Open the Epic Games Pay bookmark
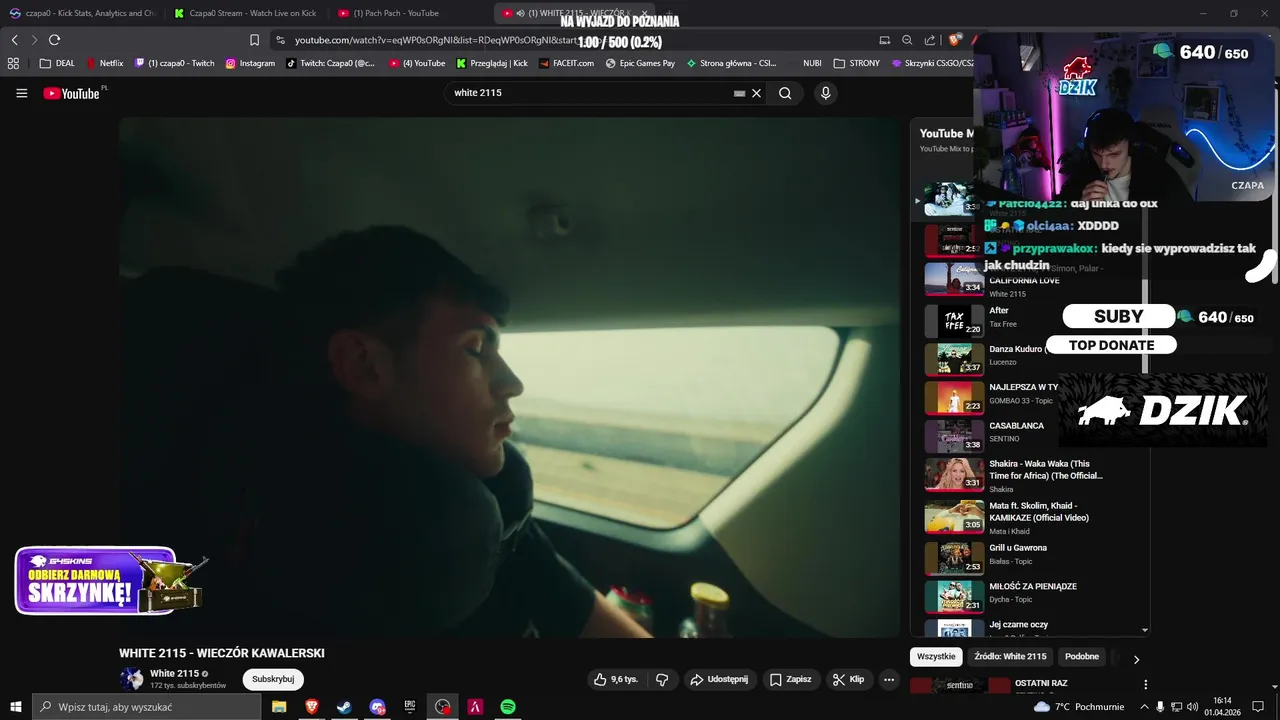 click(x=640, y=63)
